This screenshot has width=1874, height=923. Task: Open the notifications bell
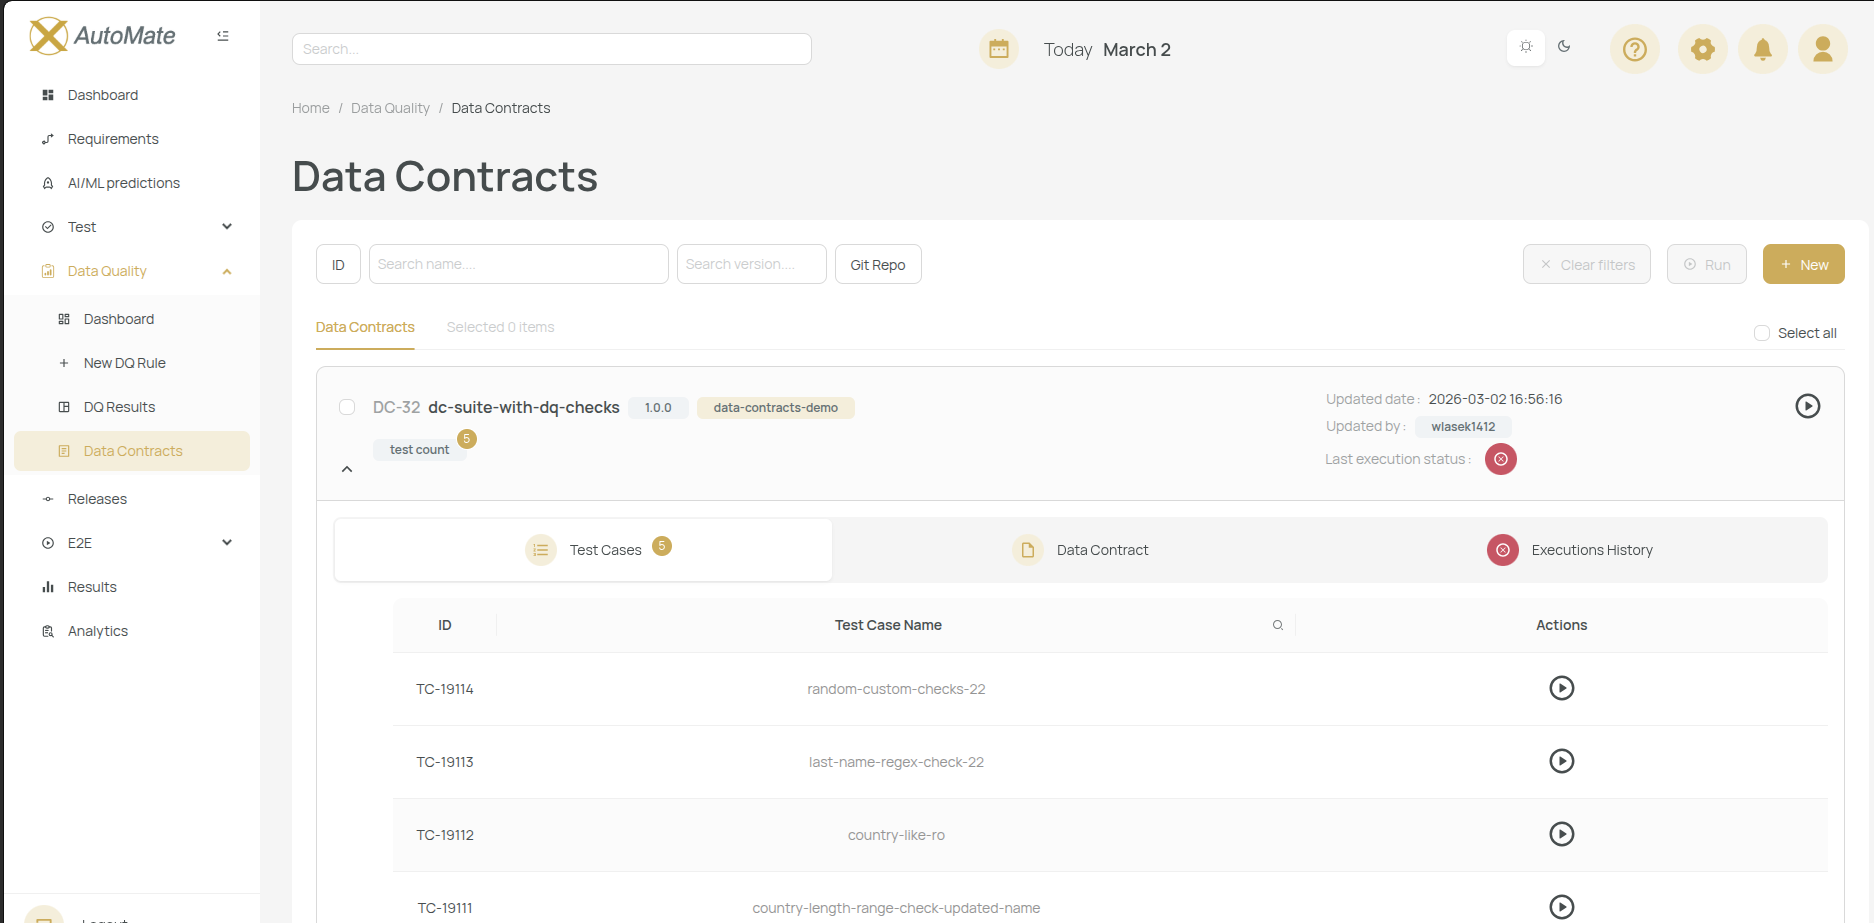[1762, 49]
